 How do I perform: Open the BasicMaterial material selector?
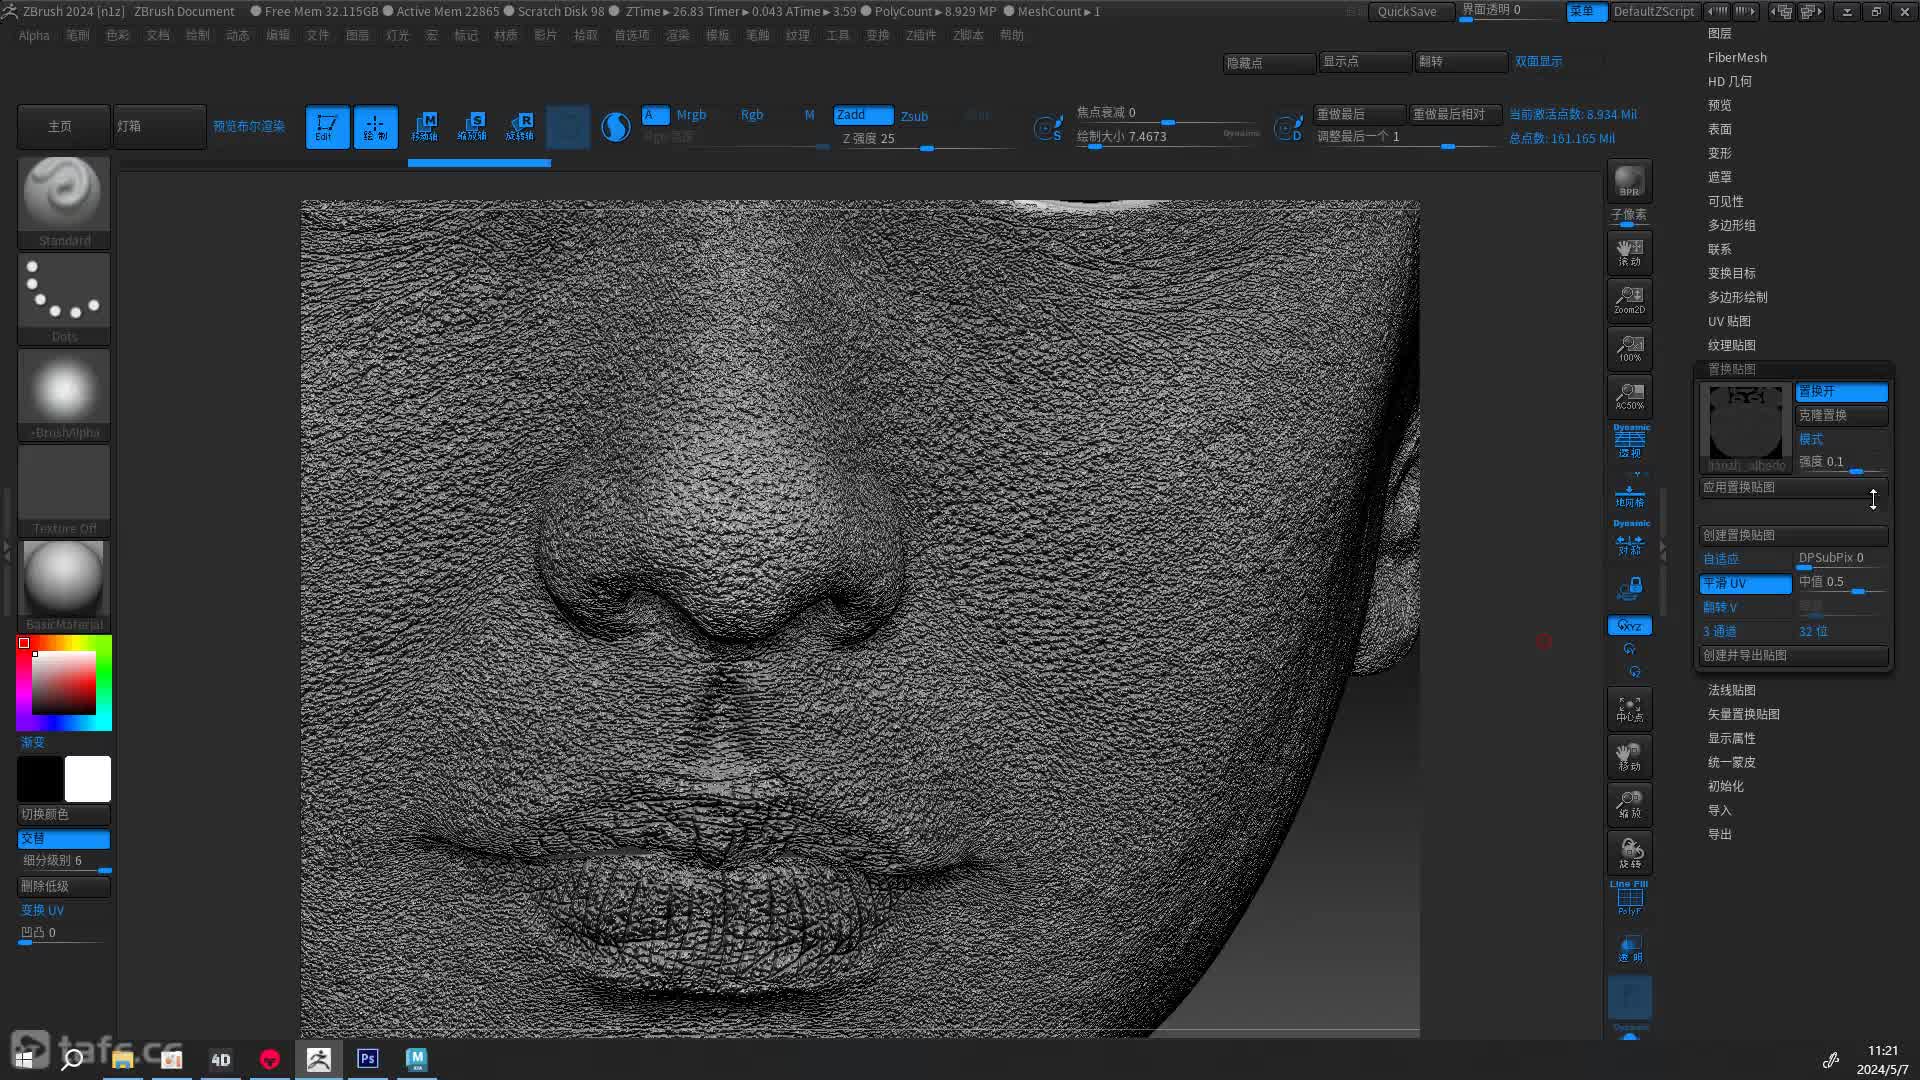click(x=64, y=586)
